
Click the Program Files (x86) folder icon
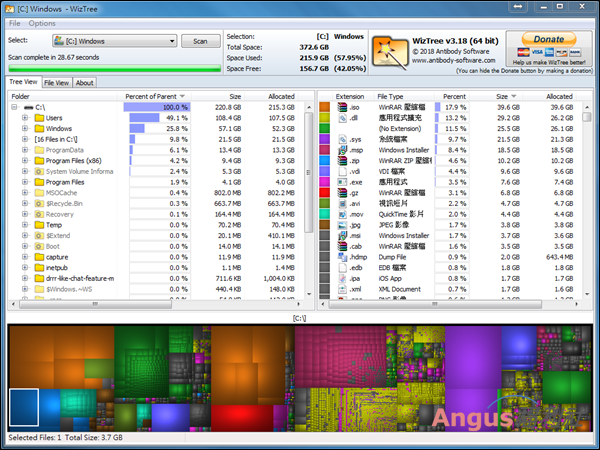coord(39,161)
